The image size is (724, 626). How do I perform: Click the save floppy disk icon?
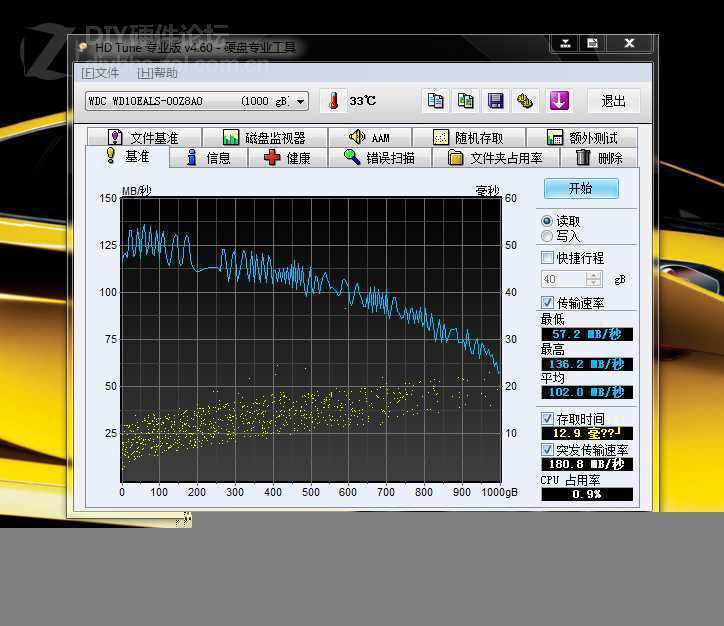[495, 101]
